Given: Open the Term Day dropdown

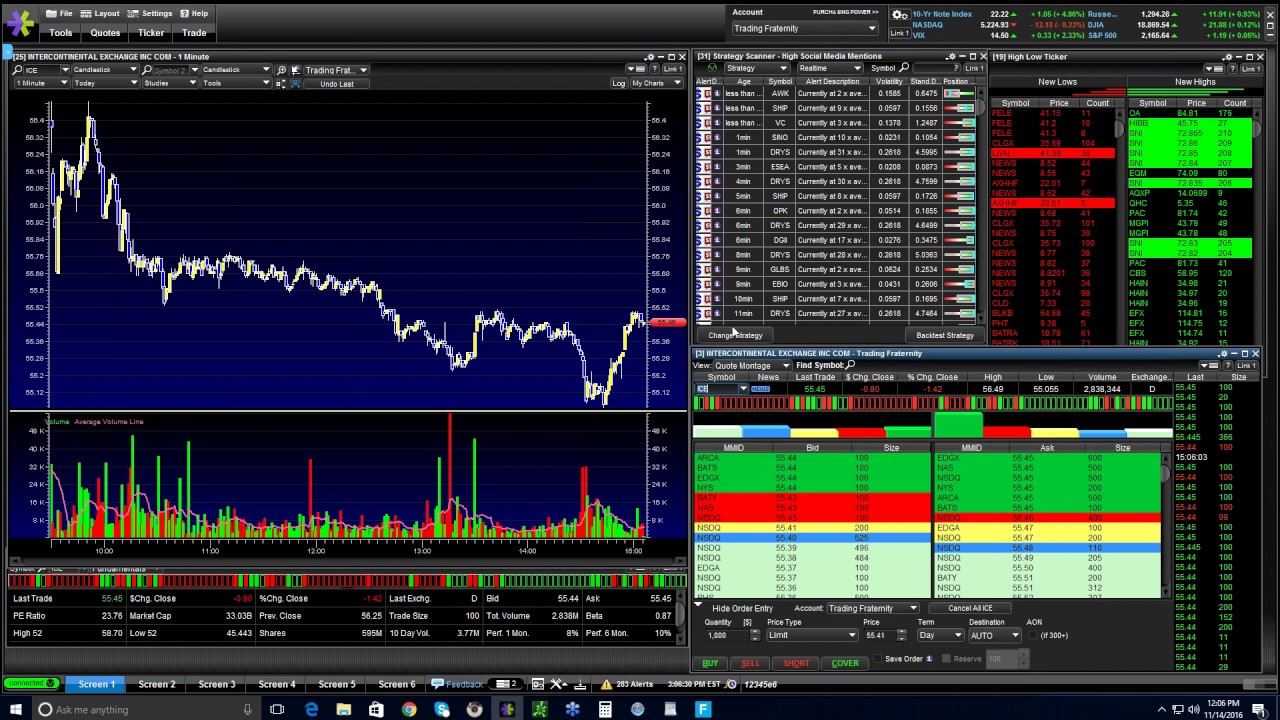Looking at the screenshot, I should (940, 635).
